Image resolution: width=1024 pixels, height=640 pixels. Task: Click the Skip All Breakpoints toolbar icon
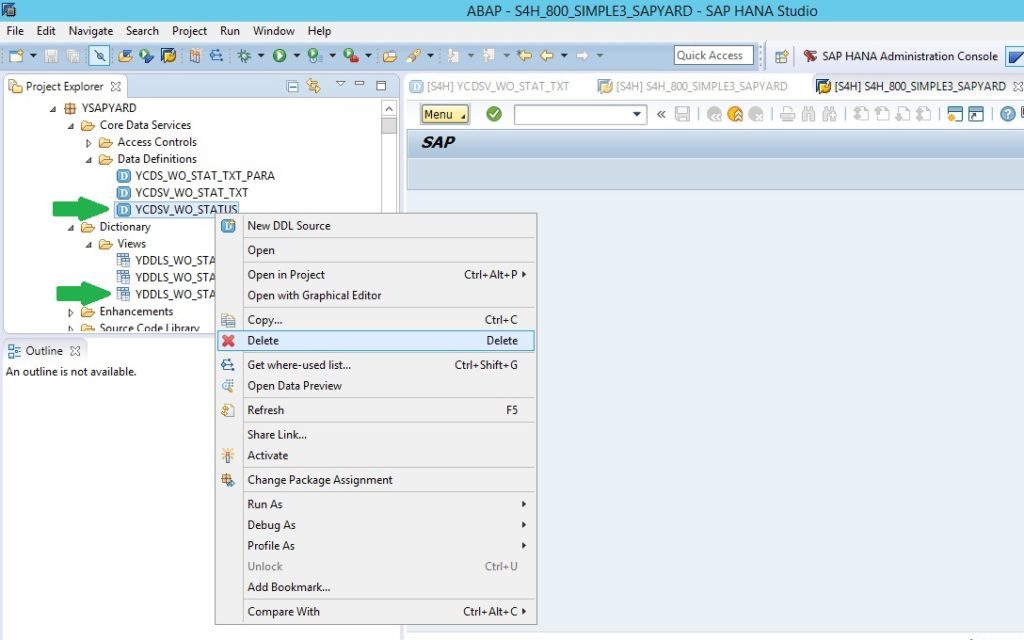99,56
